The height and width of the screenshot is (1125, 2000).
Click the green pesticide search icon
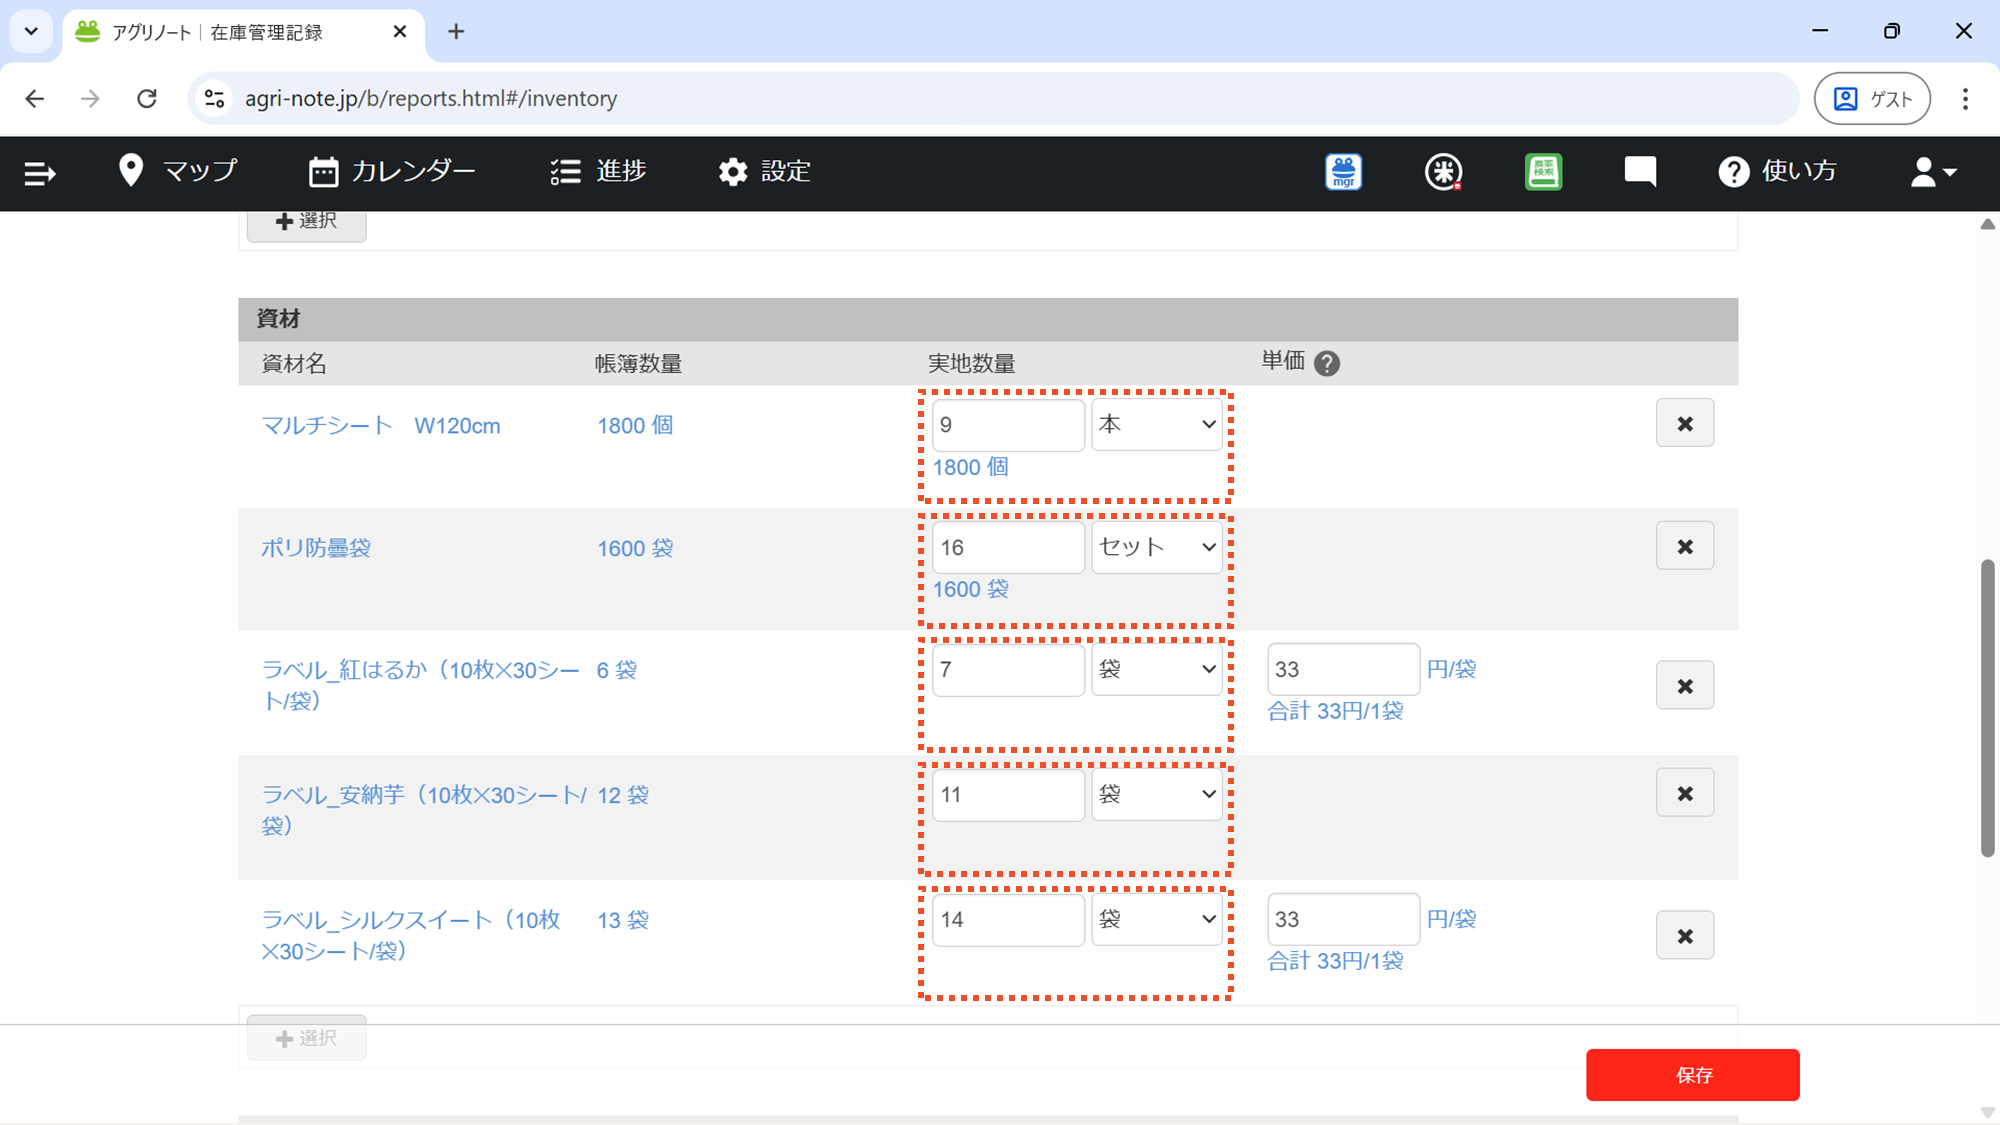1543,172
